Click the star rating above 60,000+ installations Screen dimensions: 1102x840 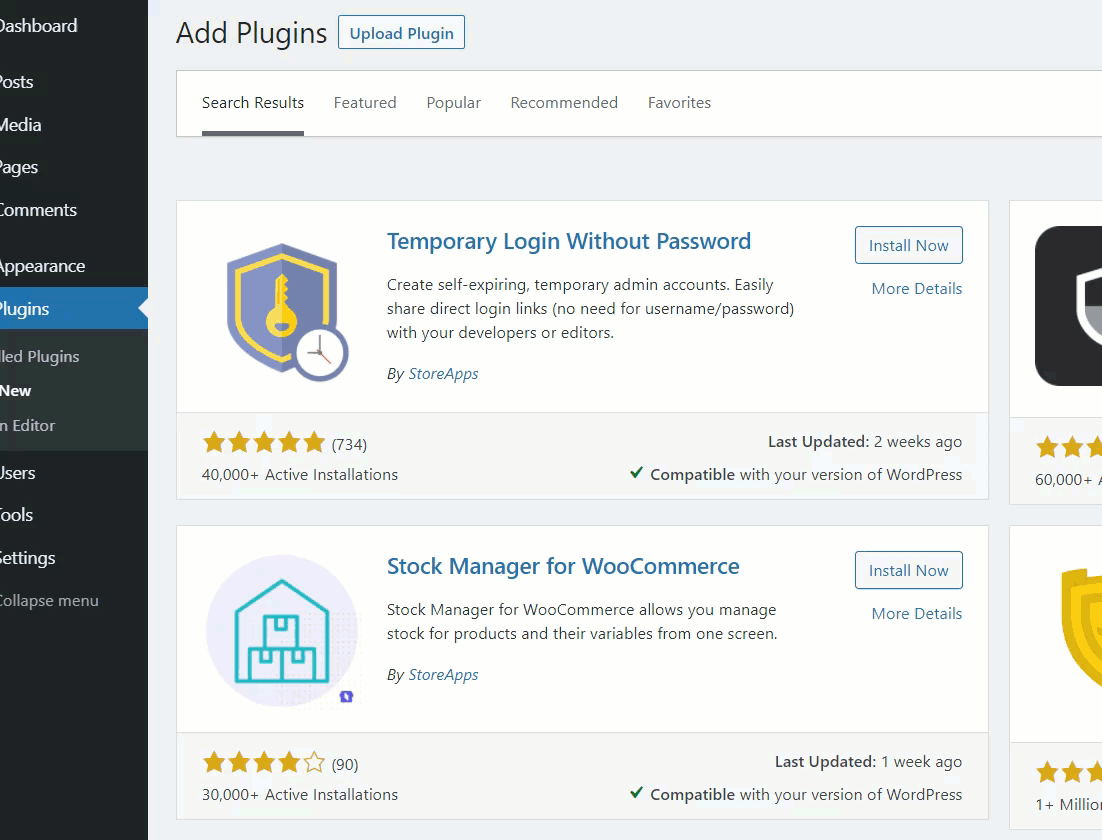(1069, 447)
